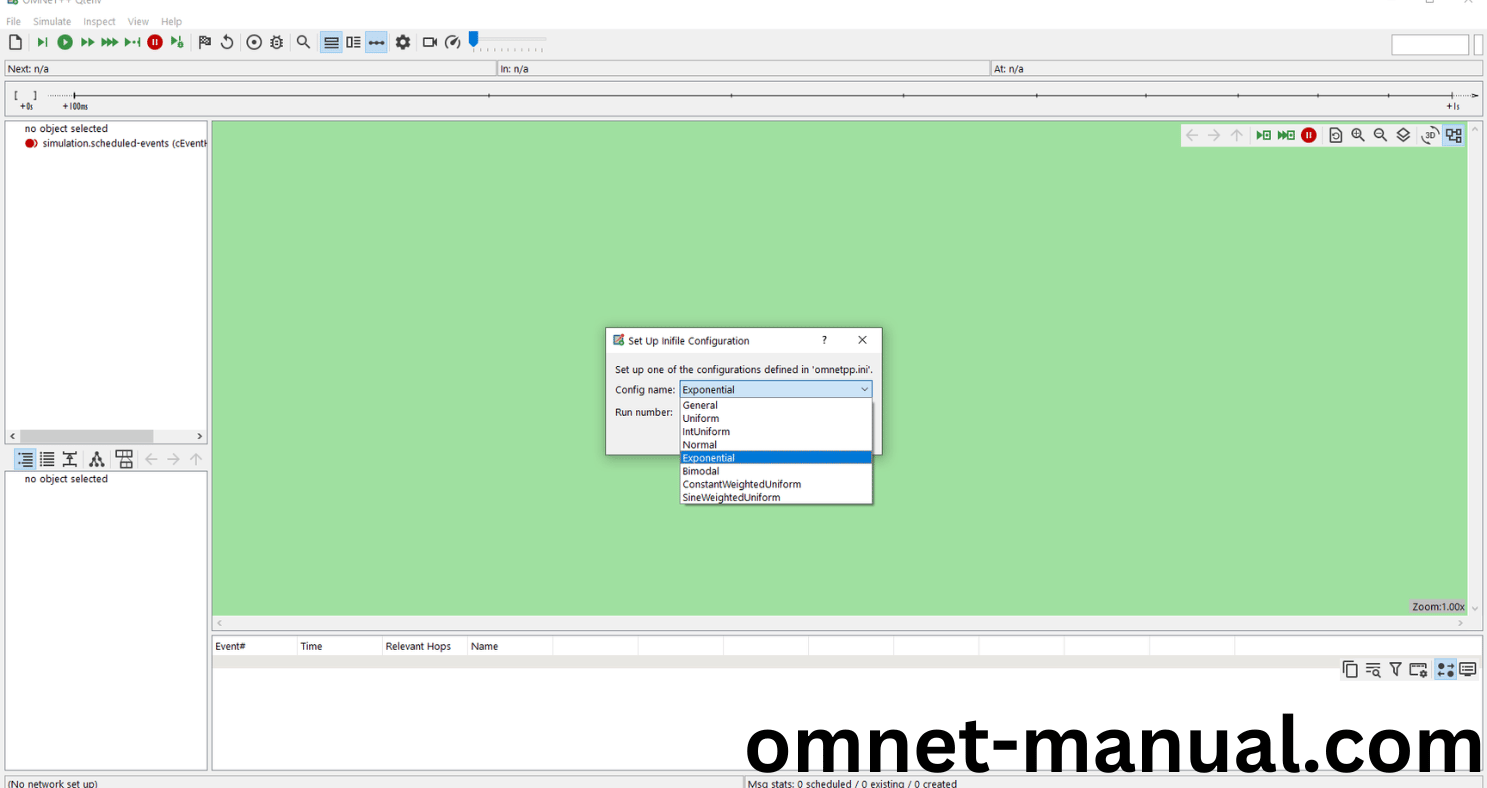
Task: Click zoom in icon on canvas toolbar
Action: [x=1358, y=135]
